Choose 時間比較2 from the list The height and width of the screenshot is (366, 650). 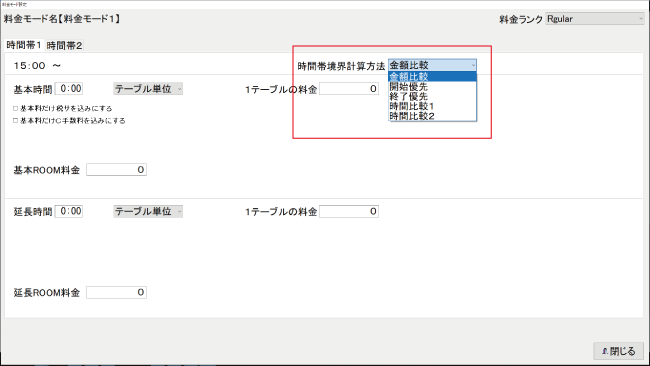pyautogui.click(x=432, y=116)
